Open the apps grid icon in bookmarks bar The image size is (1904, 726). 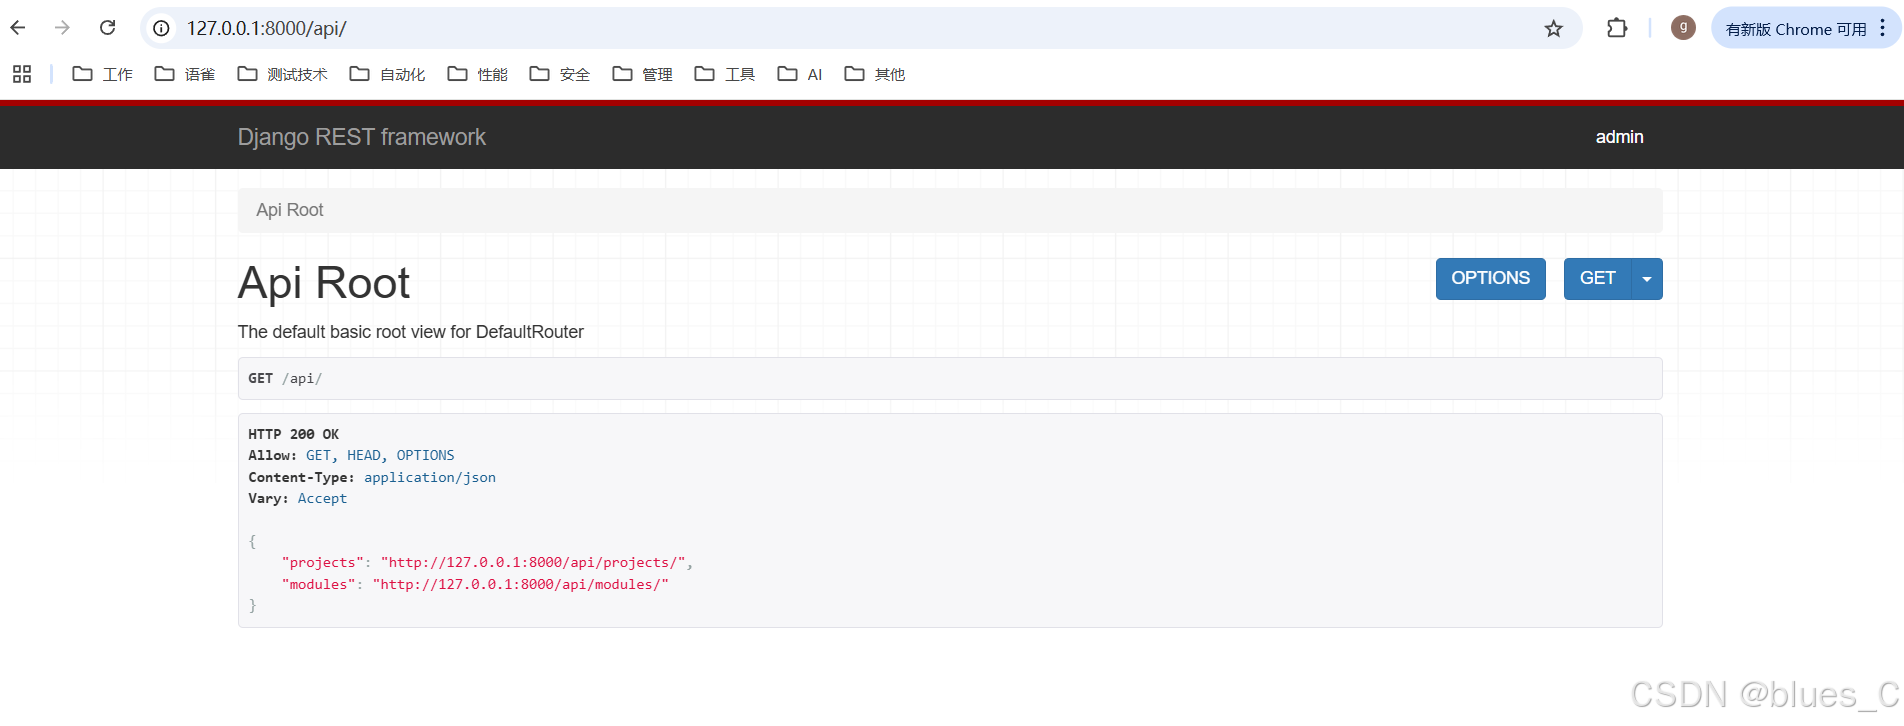22,74
